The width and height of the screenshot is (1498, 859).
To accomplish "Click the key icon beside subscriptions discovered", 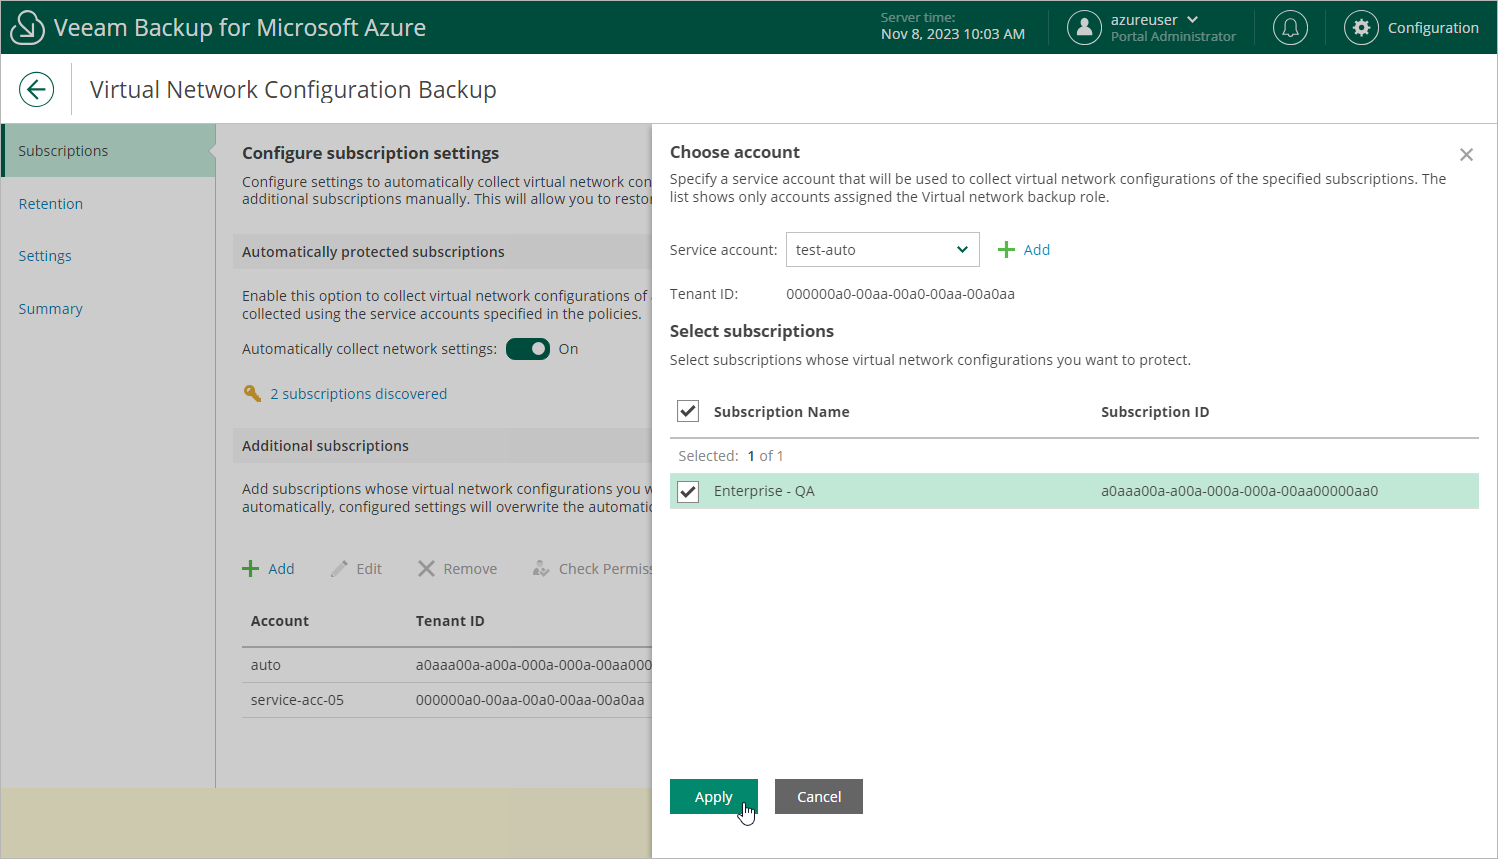I will tap(253, 394).
